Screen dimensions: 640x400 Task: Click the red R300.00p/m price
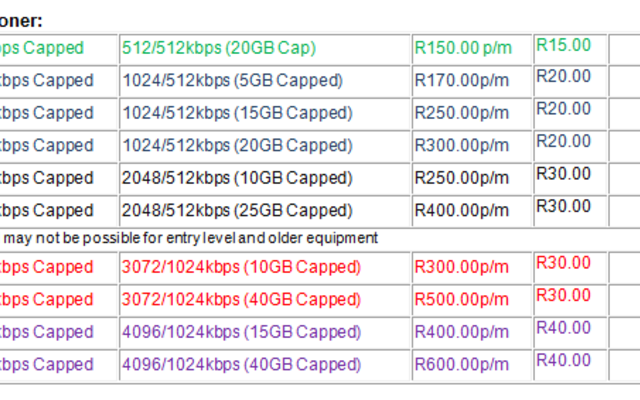[x=461, y=267]
